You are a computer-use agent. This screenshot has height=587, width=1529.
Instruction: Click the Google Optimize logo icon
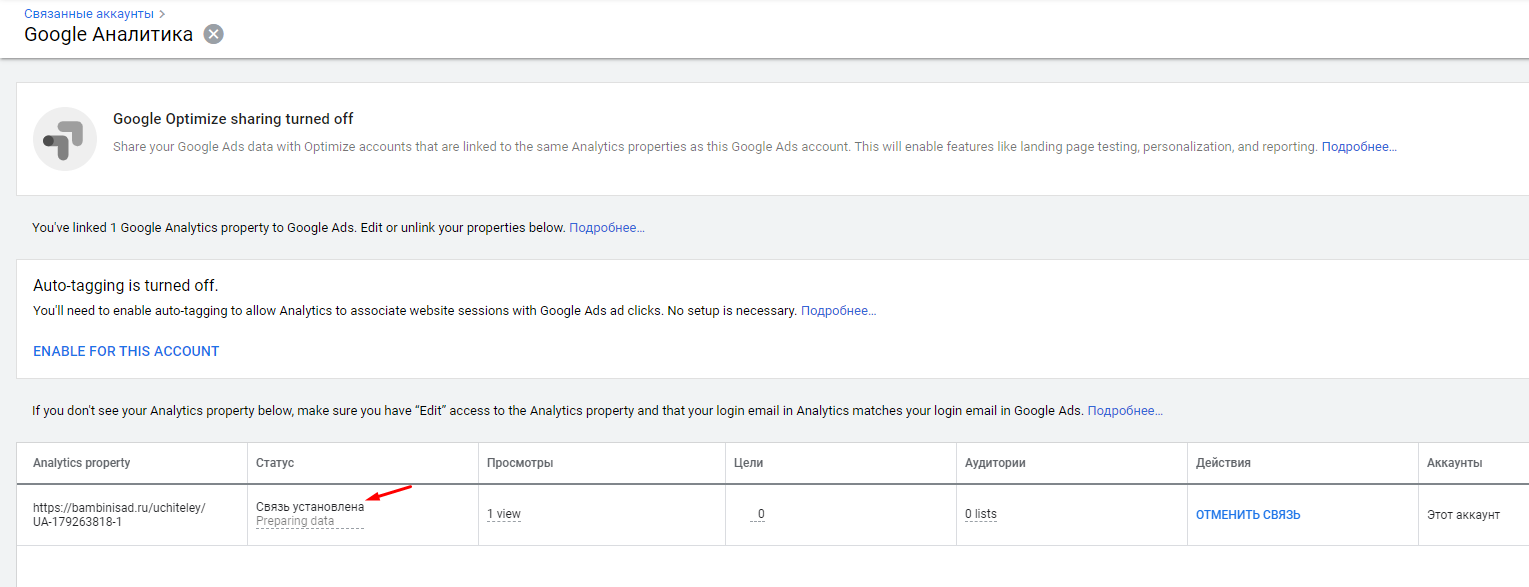coord(65,139)
